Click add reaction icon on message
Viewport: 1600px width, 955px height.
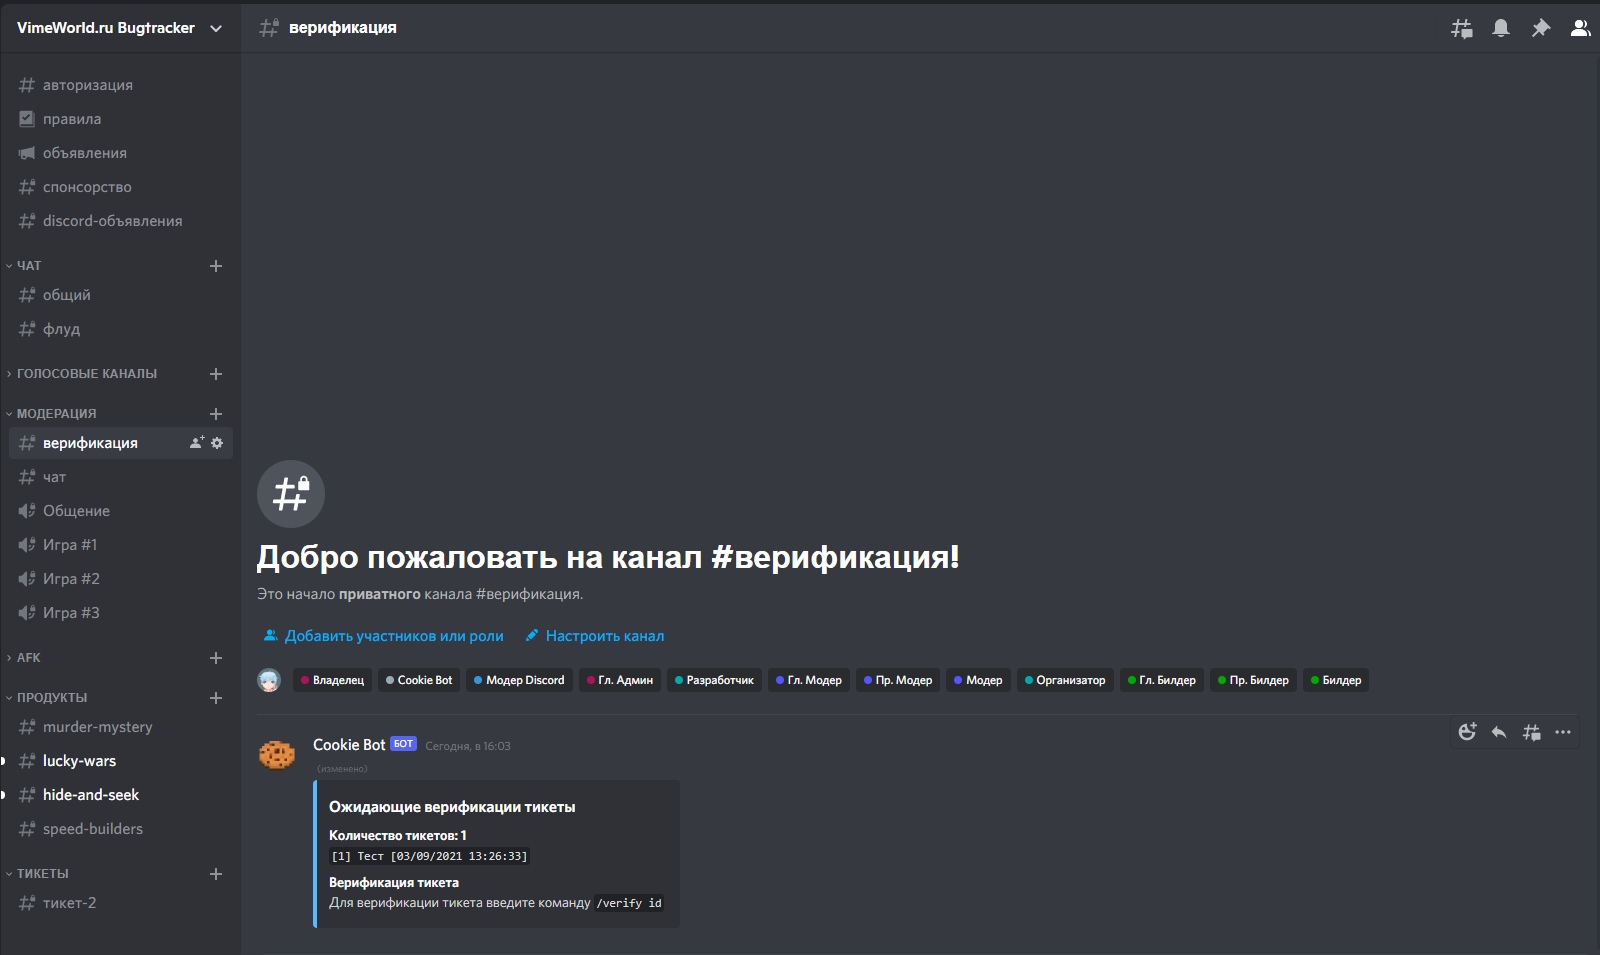coord(1467,732)
